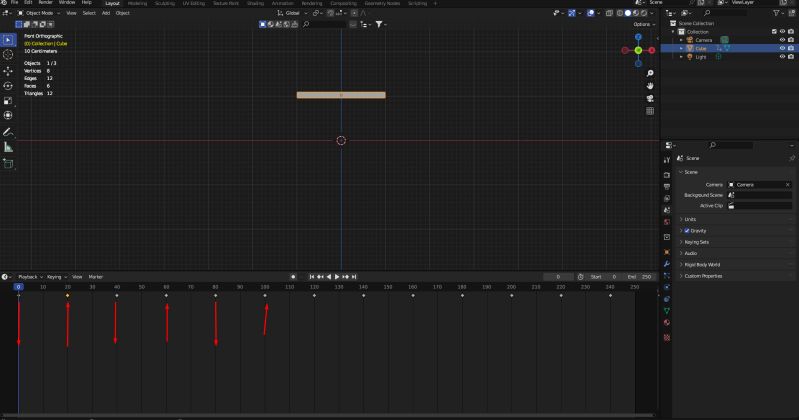The height and width of the screenshot is (420, 799).
Task: Expand the Custom Properties panel
Action: coord(735,276)
